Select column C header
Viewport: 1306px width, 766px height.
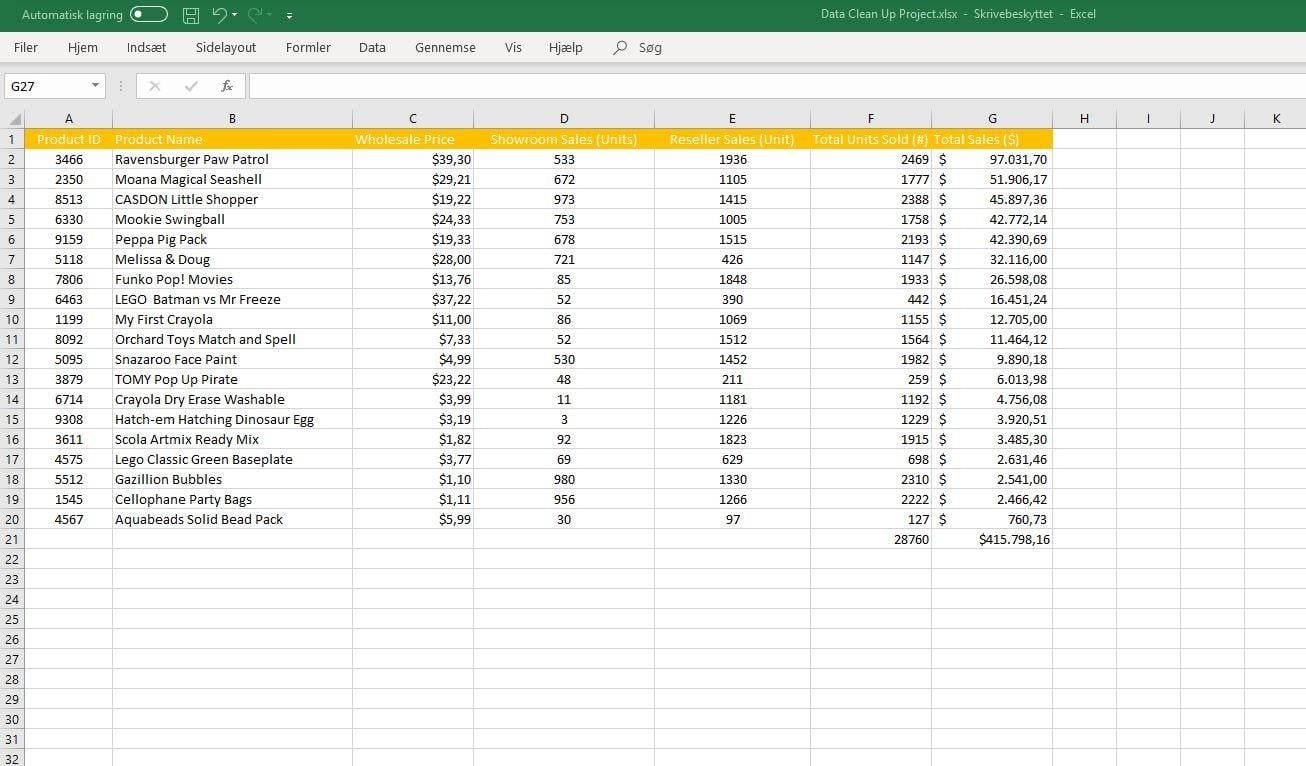tap(413, 119)
